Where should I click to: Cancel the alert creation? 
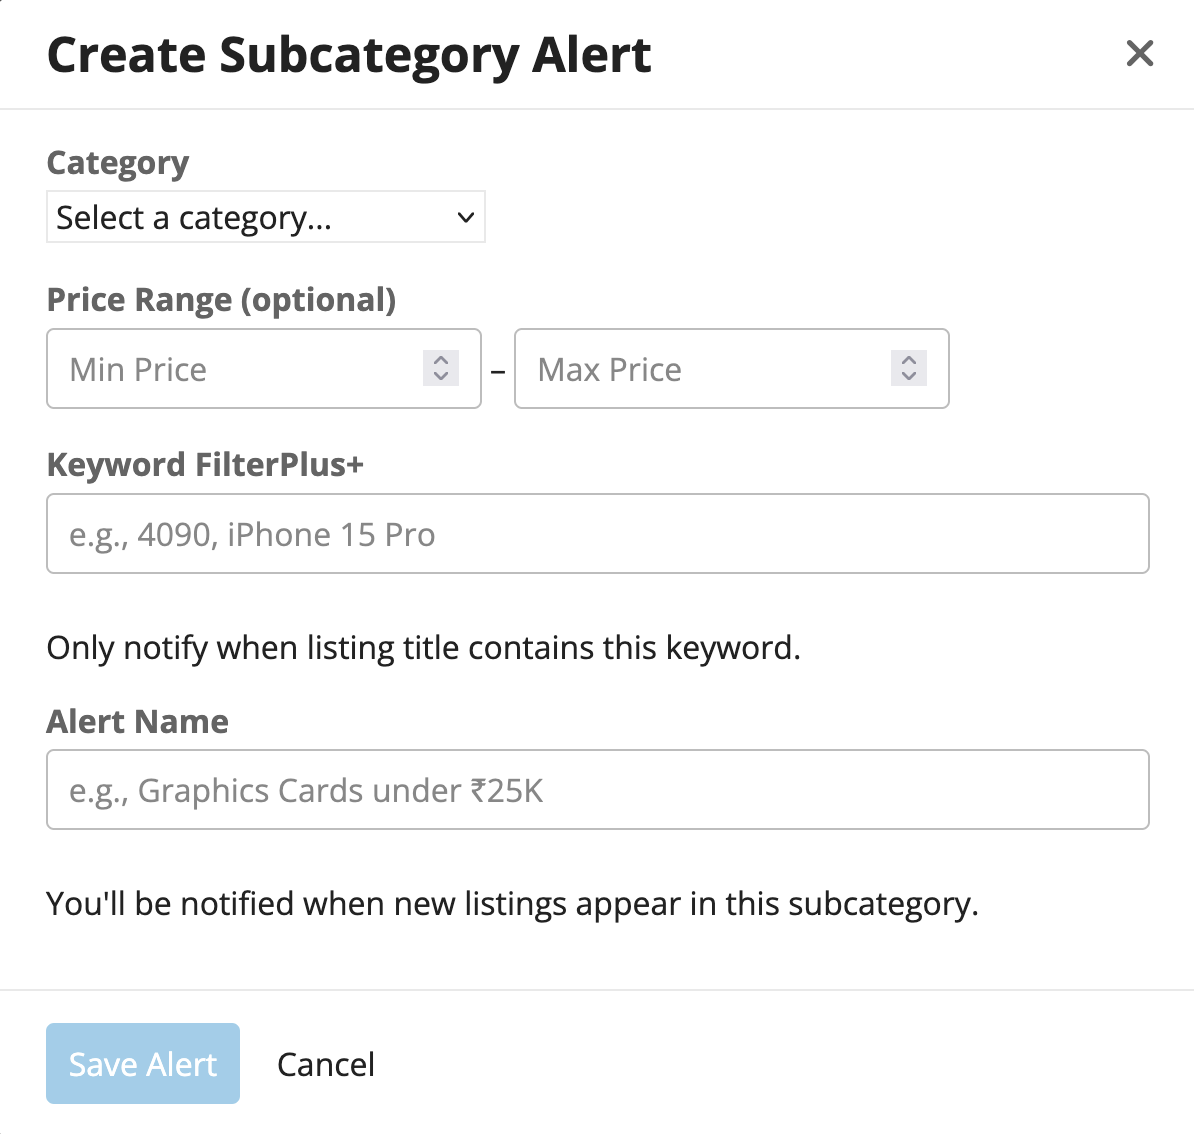pos(326,1064)
